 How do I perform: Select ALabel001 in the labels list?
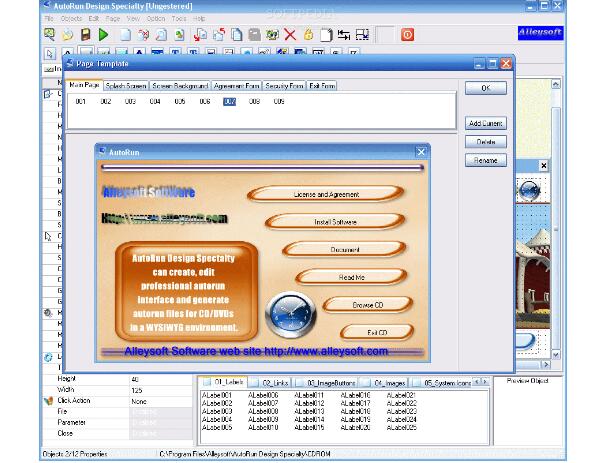click(x=216, y=395)
